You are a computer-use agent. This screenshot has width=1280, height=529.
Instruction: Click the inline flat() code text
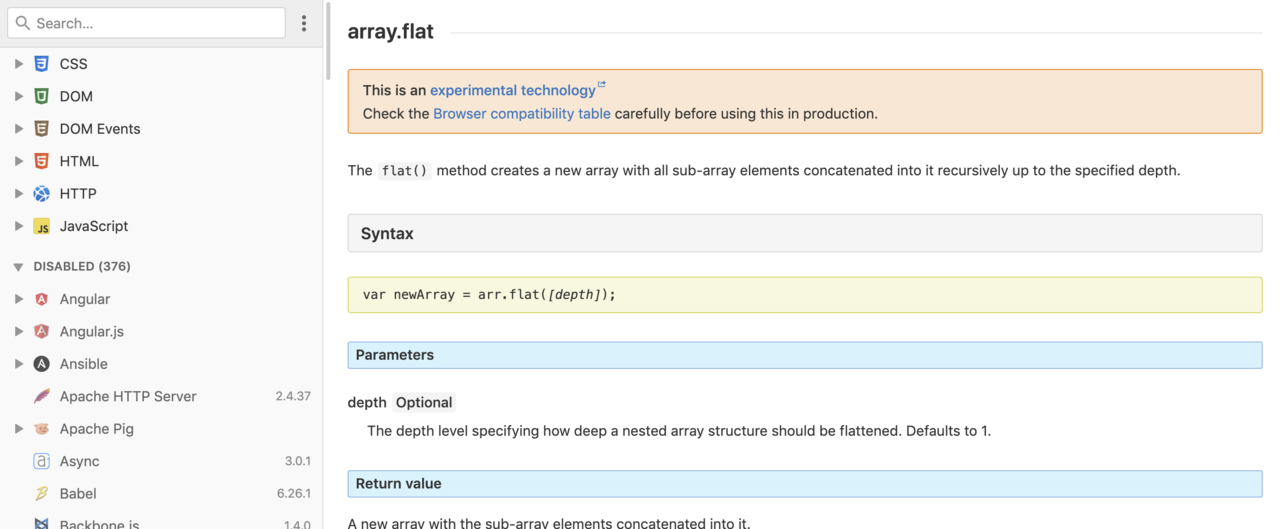click(x=405, y=171)
